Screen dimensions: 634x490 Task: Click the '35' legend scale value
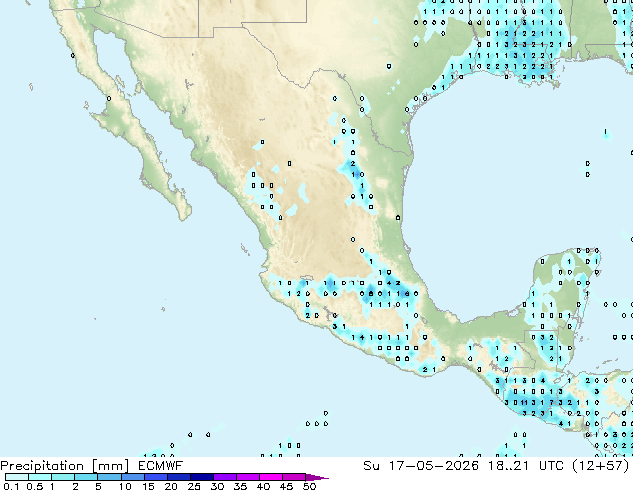pyautogui.click(x=240, y=486)
